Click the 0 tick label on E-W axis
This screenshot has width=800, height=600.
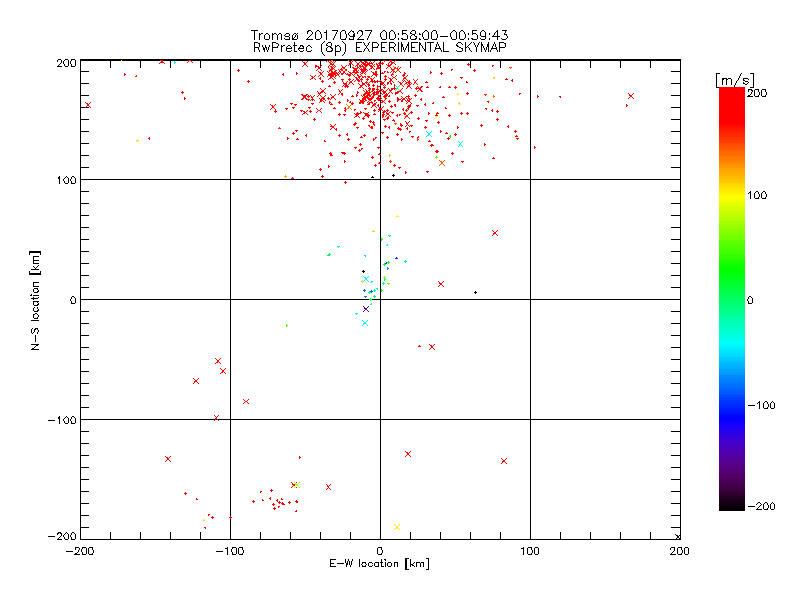coord(380,551)
